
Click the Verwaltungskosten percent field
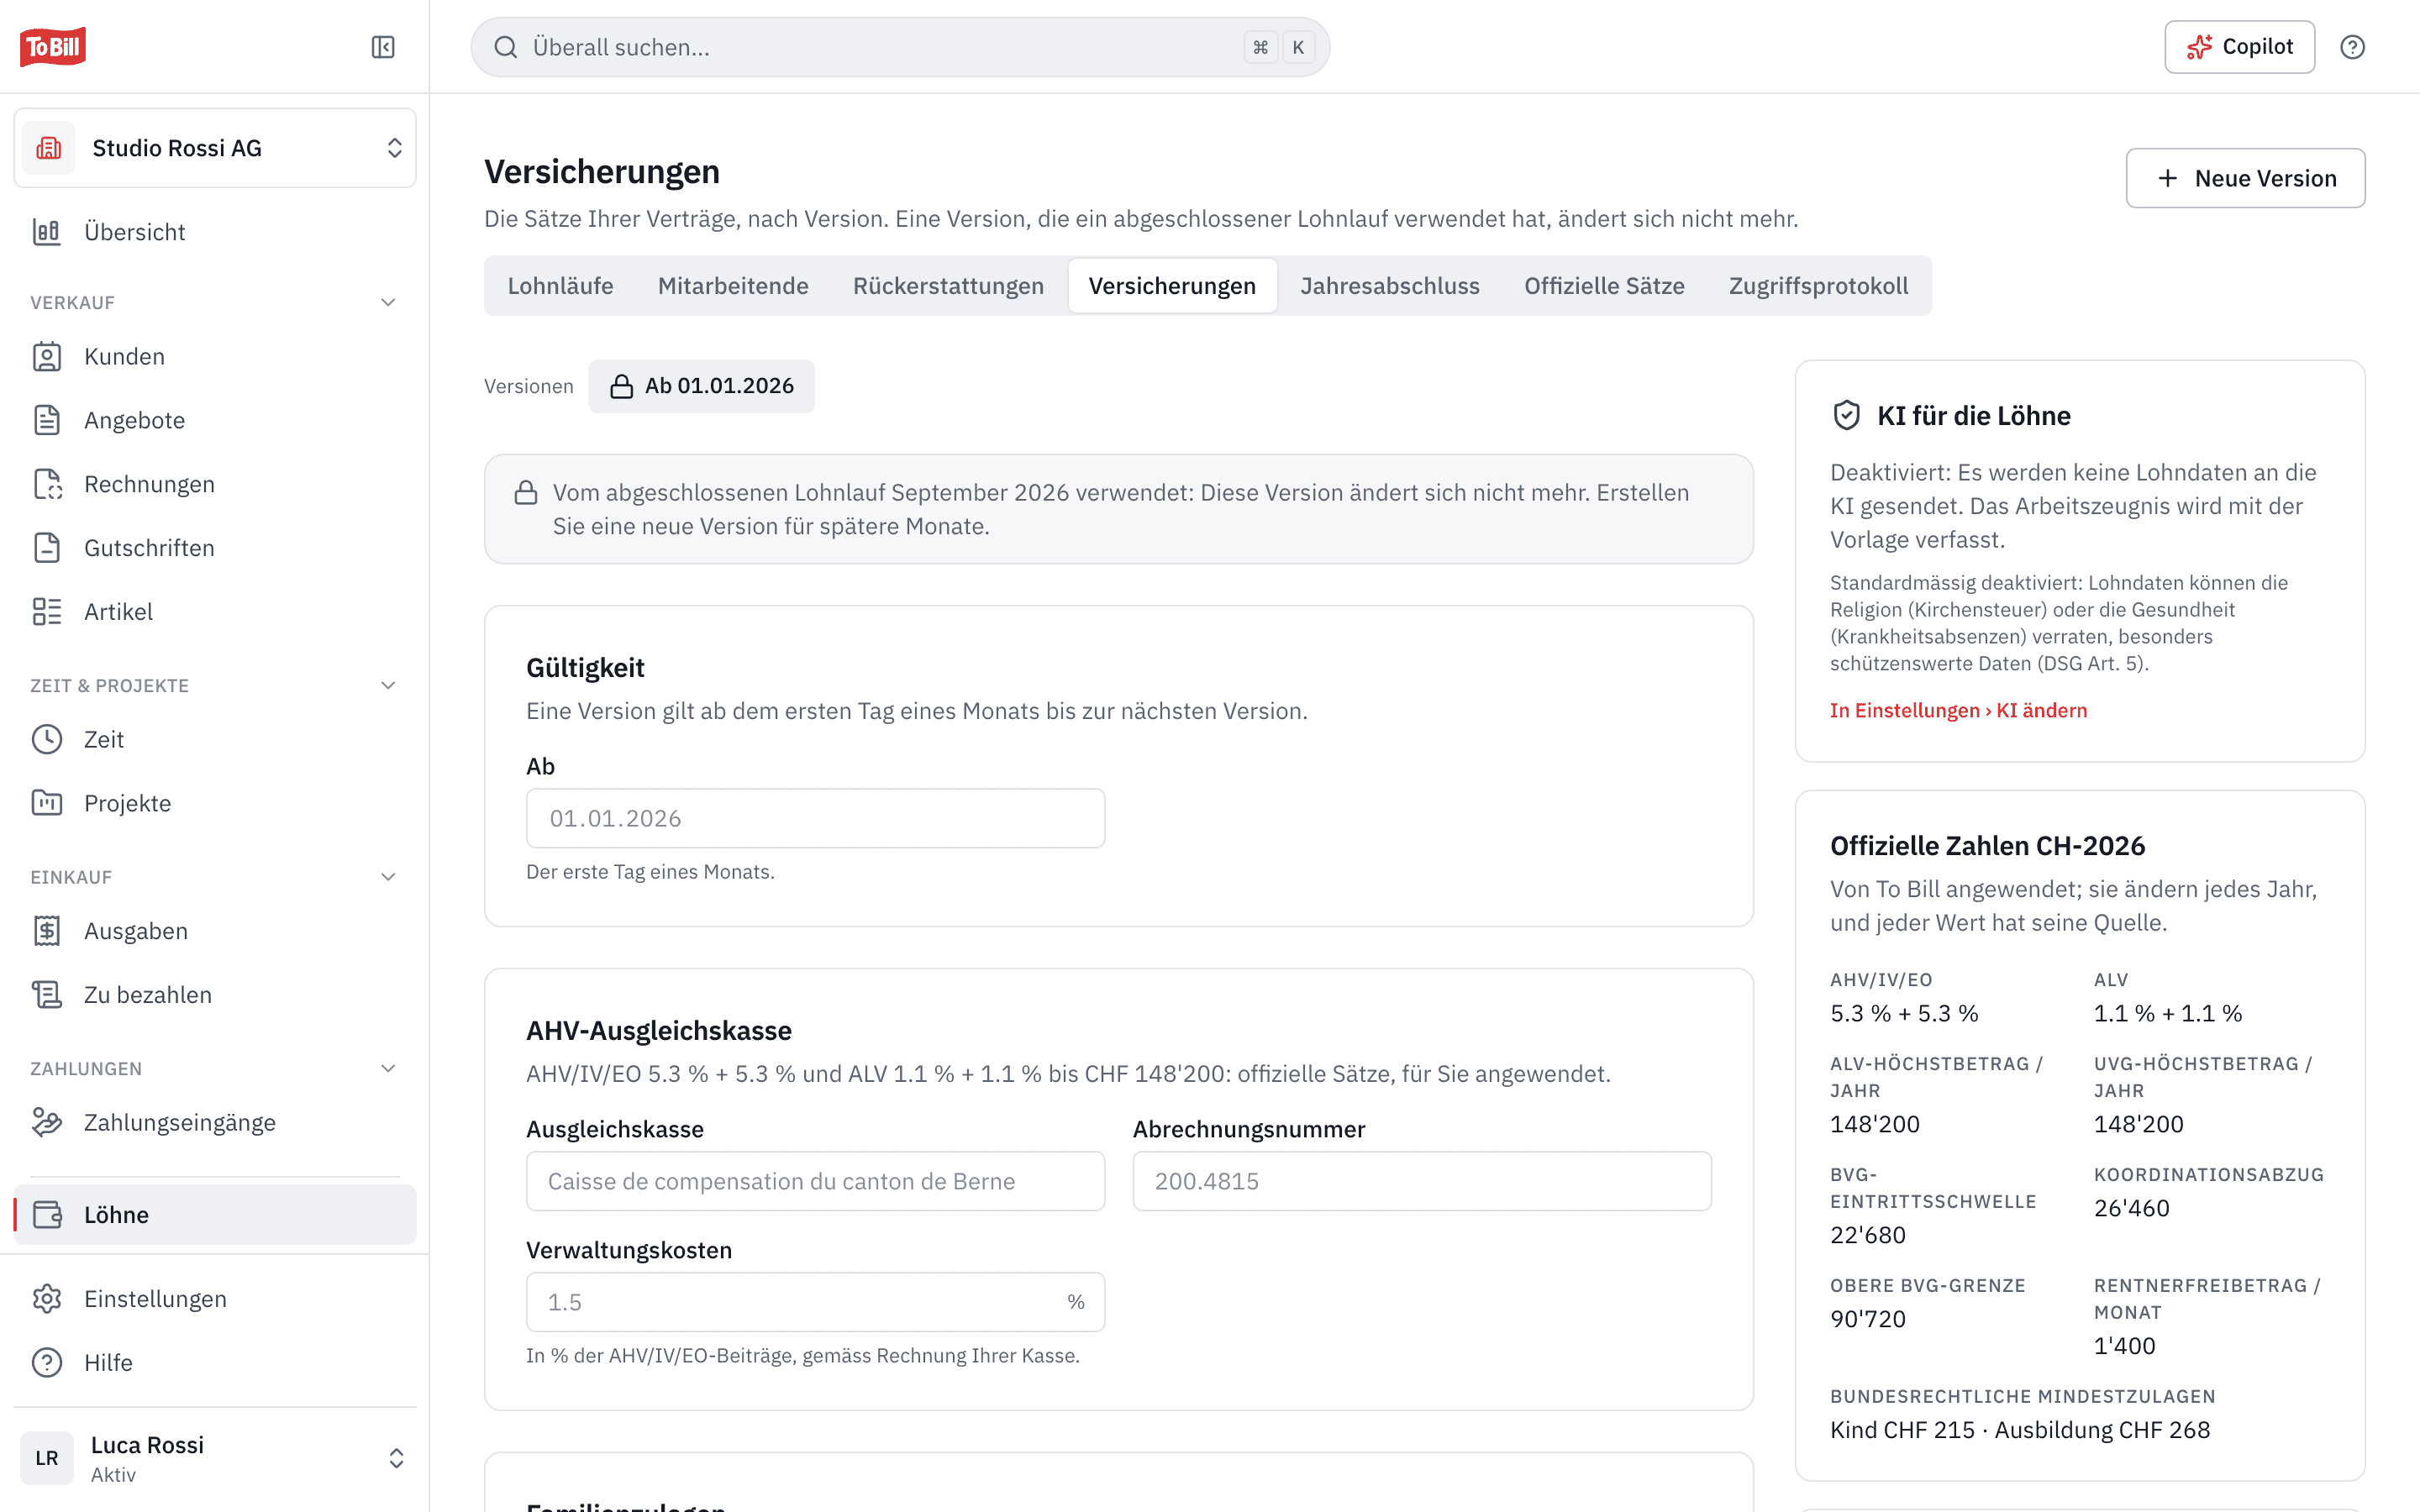tap(815, 1302)
